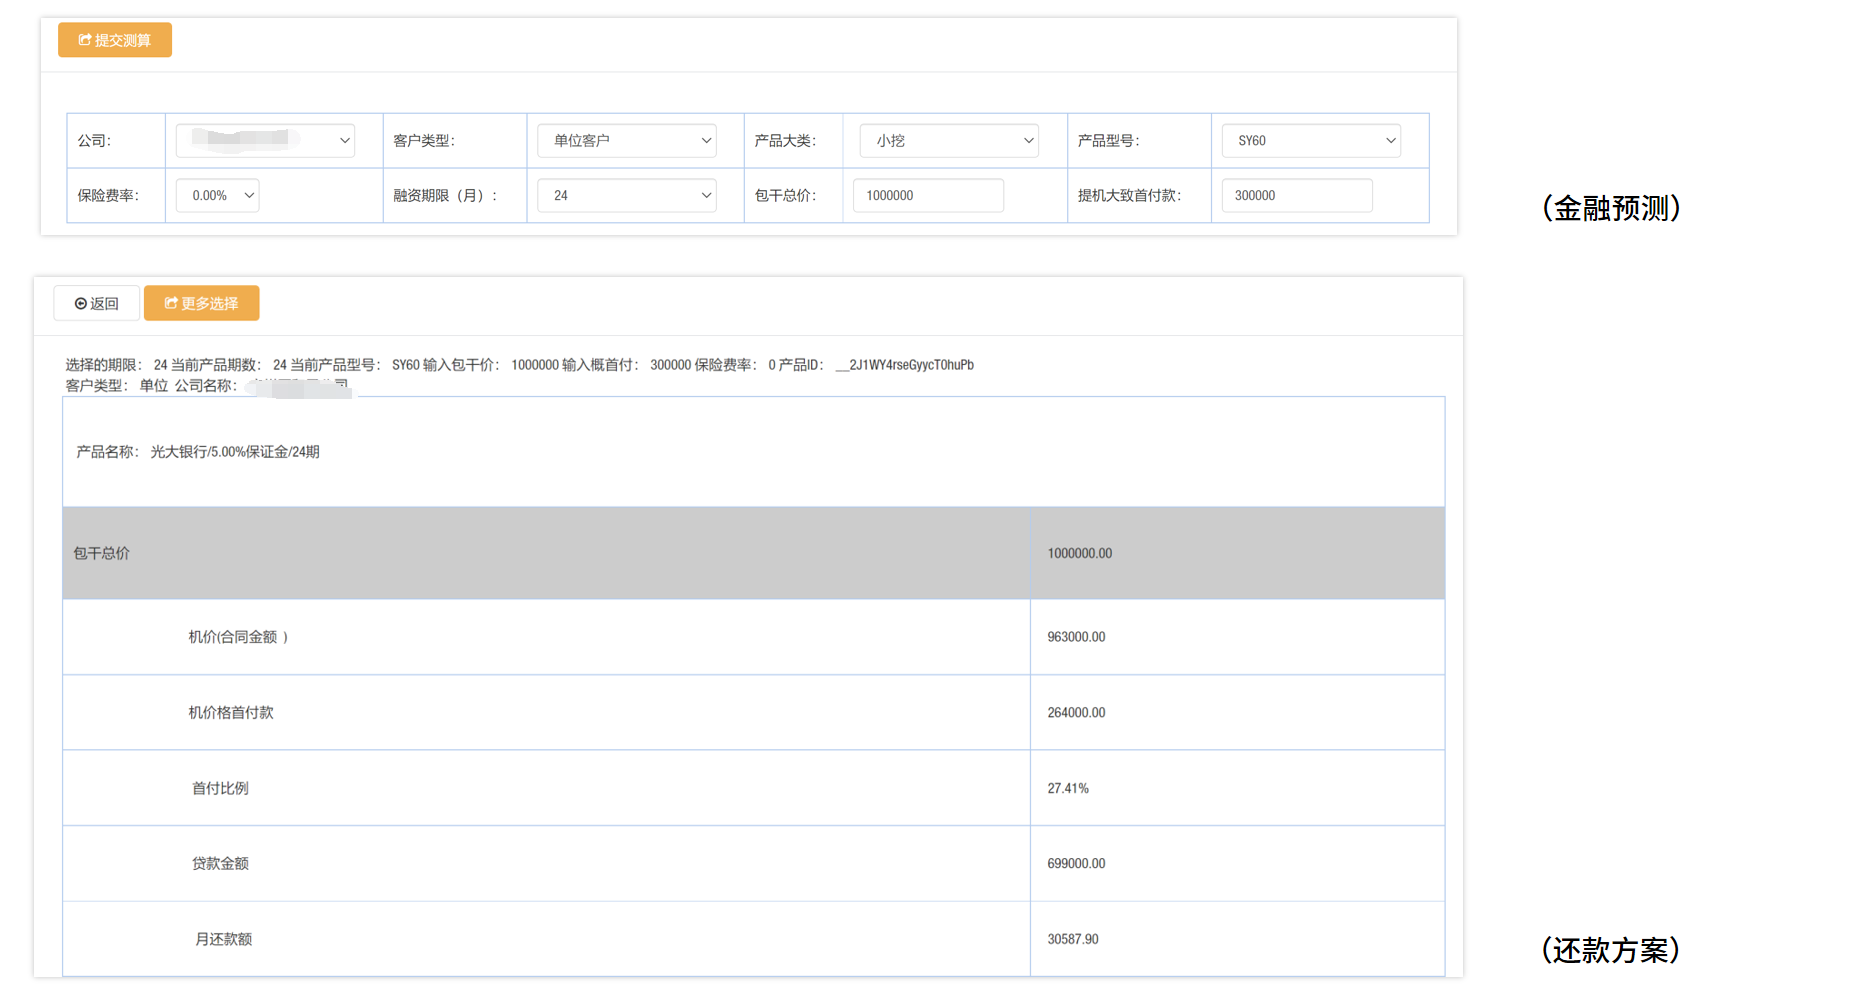This screenshot has height=990, width=1853.
Task: Expand the 融资期限 dropdown showing 24
Action: tap(626, 196)
